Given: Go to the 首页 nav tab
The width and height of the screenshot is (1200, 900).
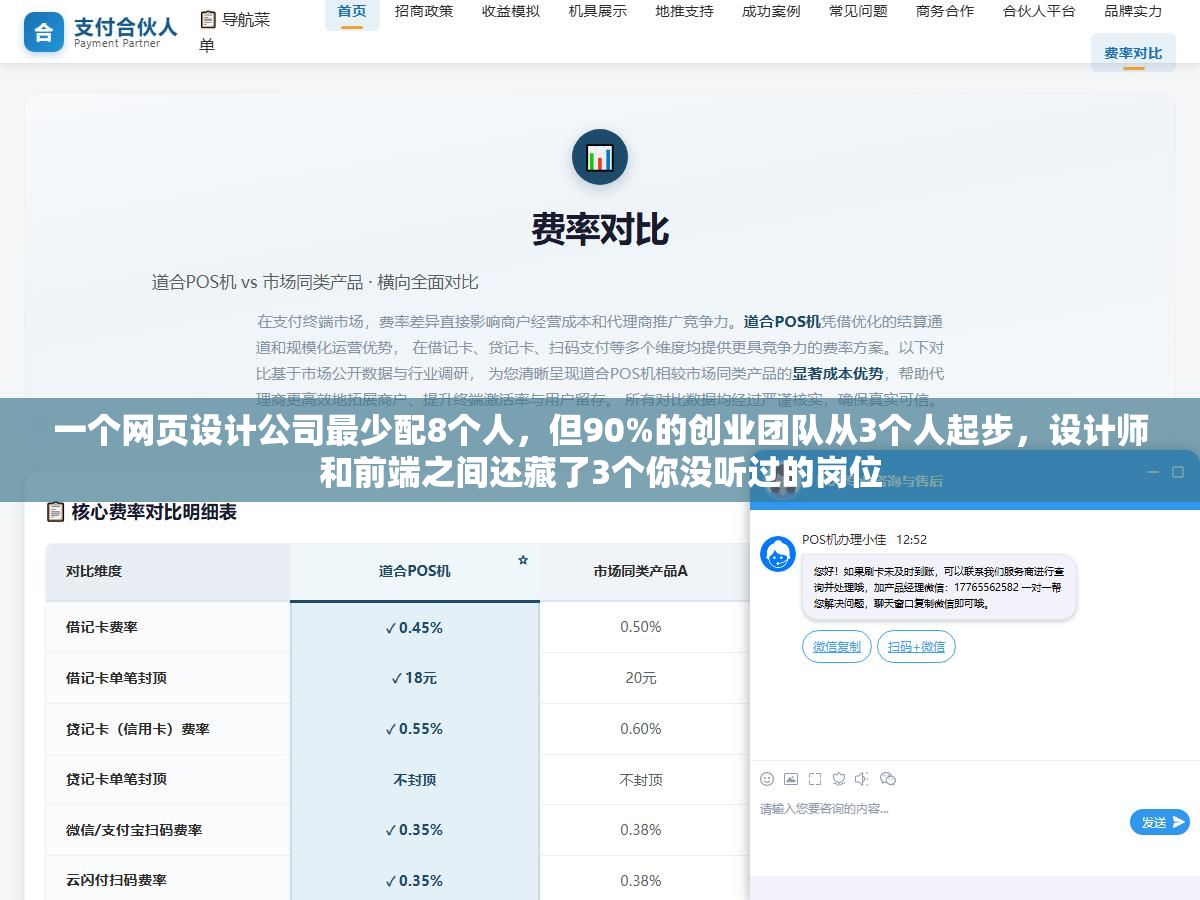Looking at the screenshot, I should (x=352, y=12).
